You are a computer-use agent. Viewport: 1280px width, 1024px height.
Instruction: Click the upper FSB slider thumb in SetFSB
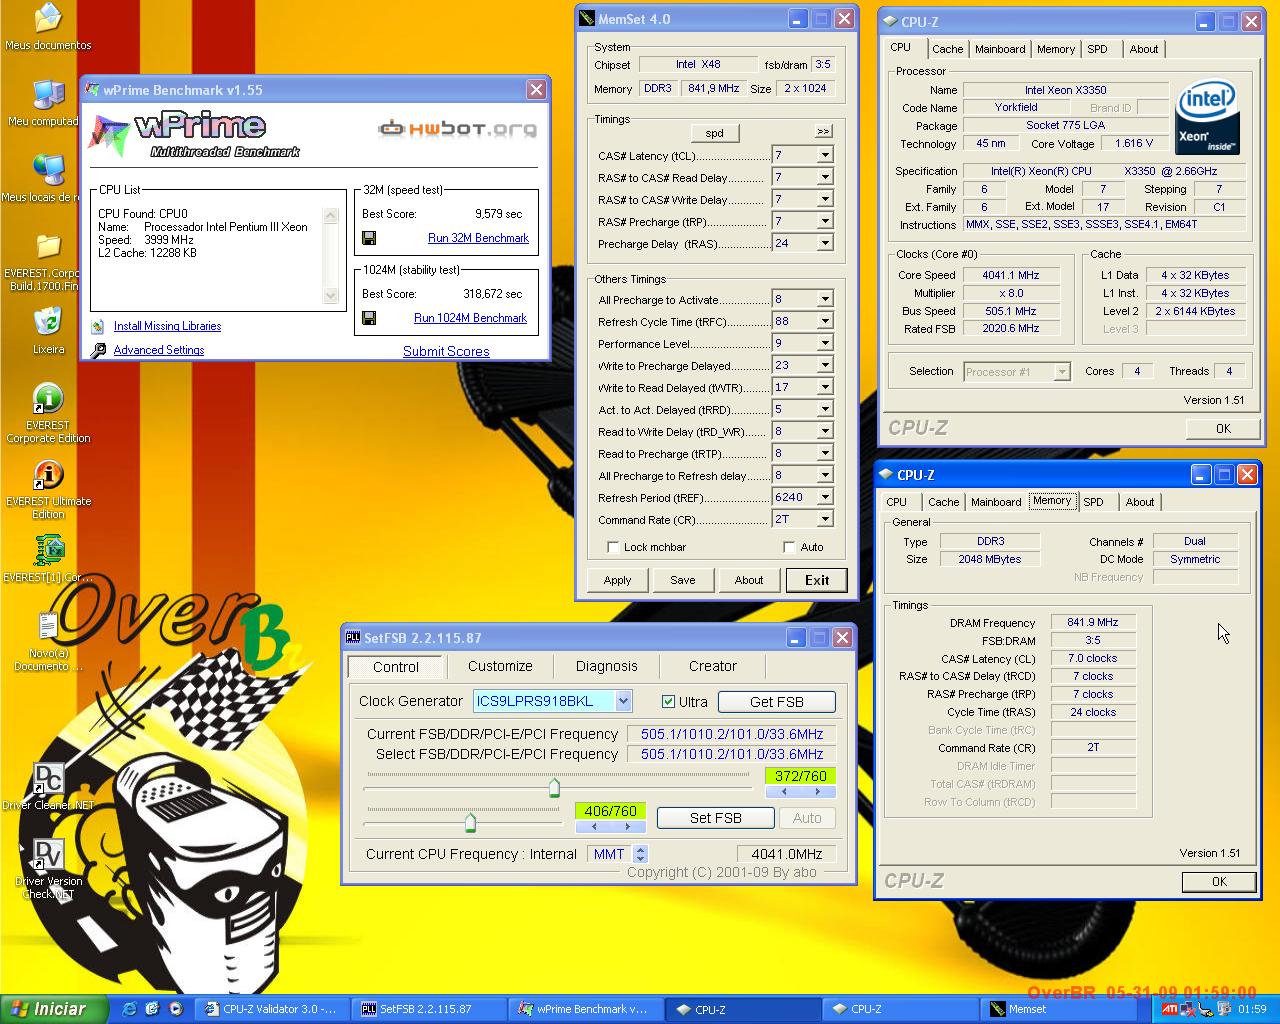click(554, 788)
